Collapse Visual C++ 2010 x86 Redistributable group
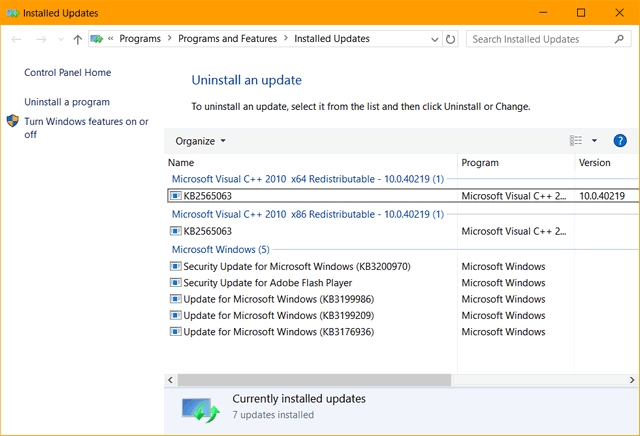This screenshot has width=640, height=436. coord(308,214)
